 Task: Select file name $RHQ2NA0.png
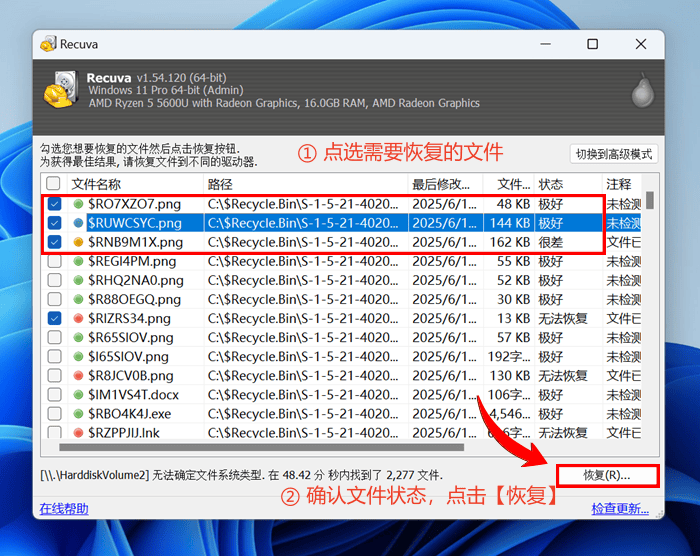[x=136, y=280]
